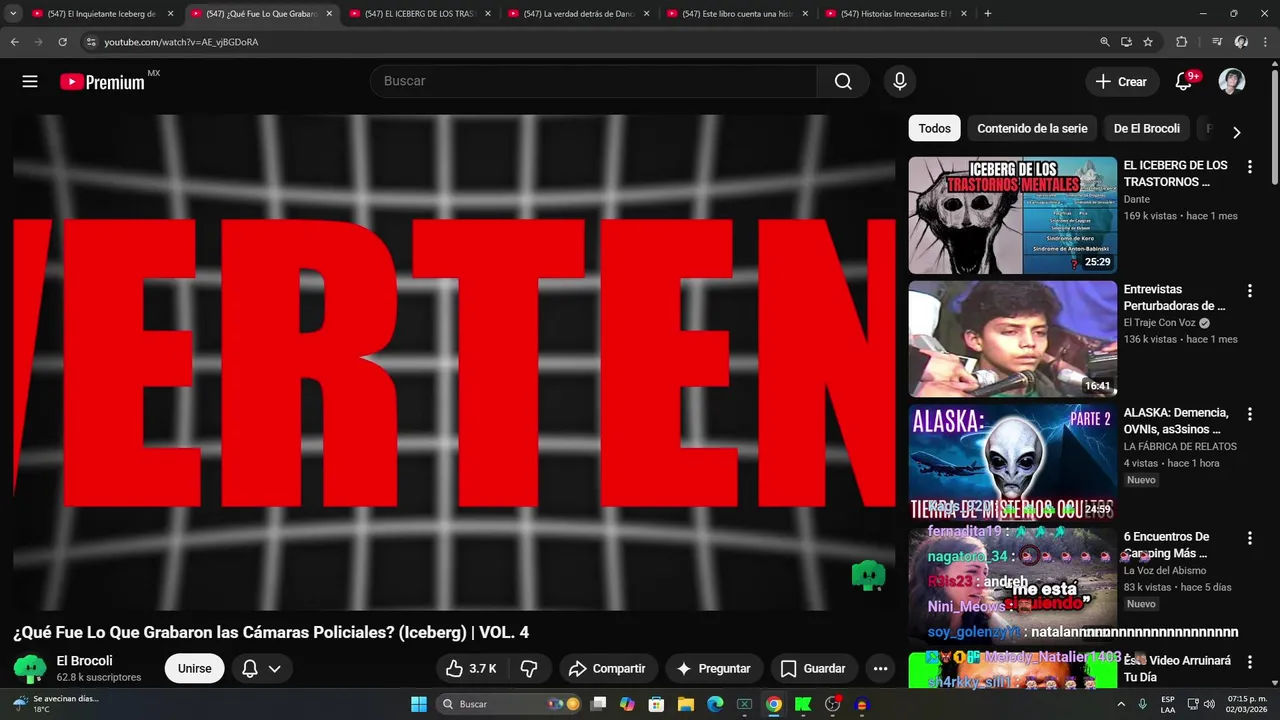
Task: Click the Compartir share button
Action: point(607,668)
